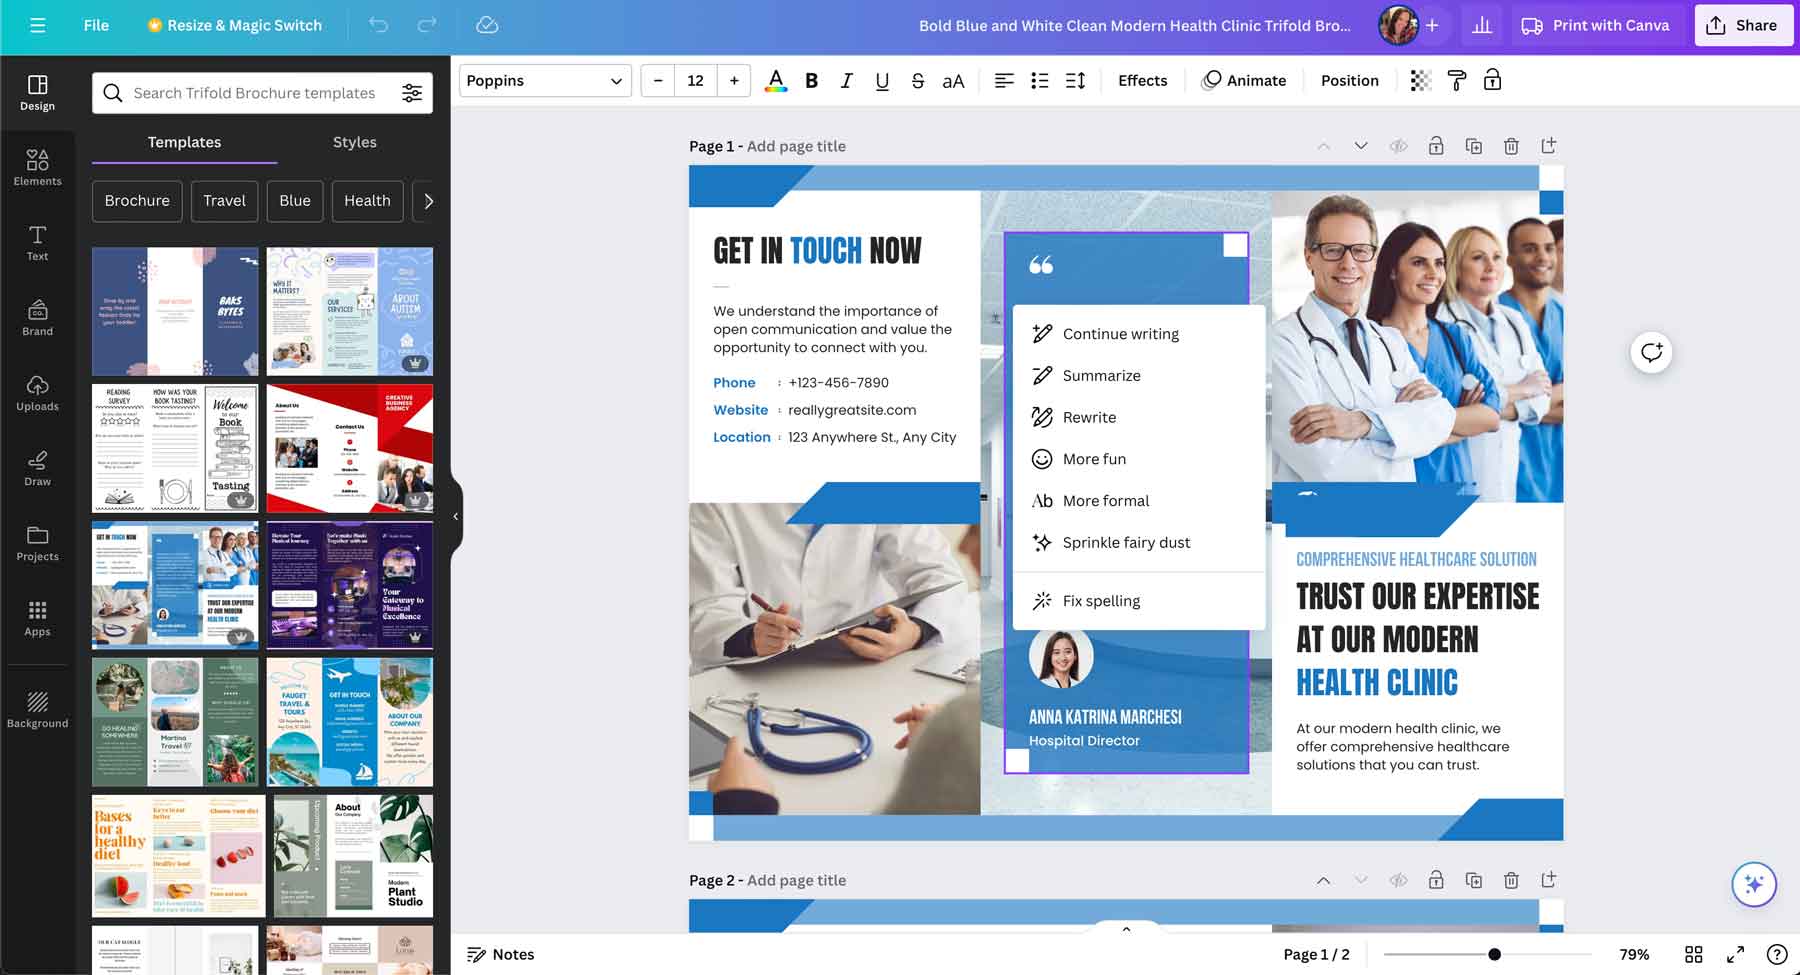
Task: Switch to the Styles tab
Action: [x=354, y=142]
